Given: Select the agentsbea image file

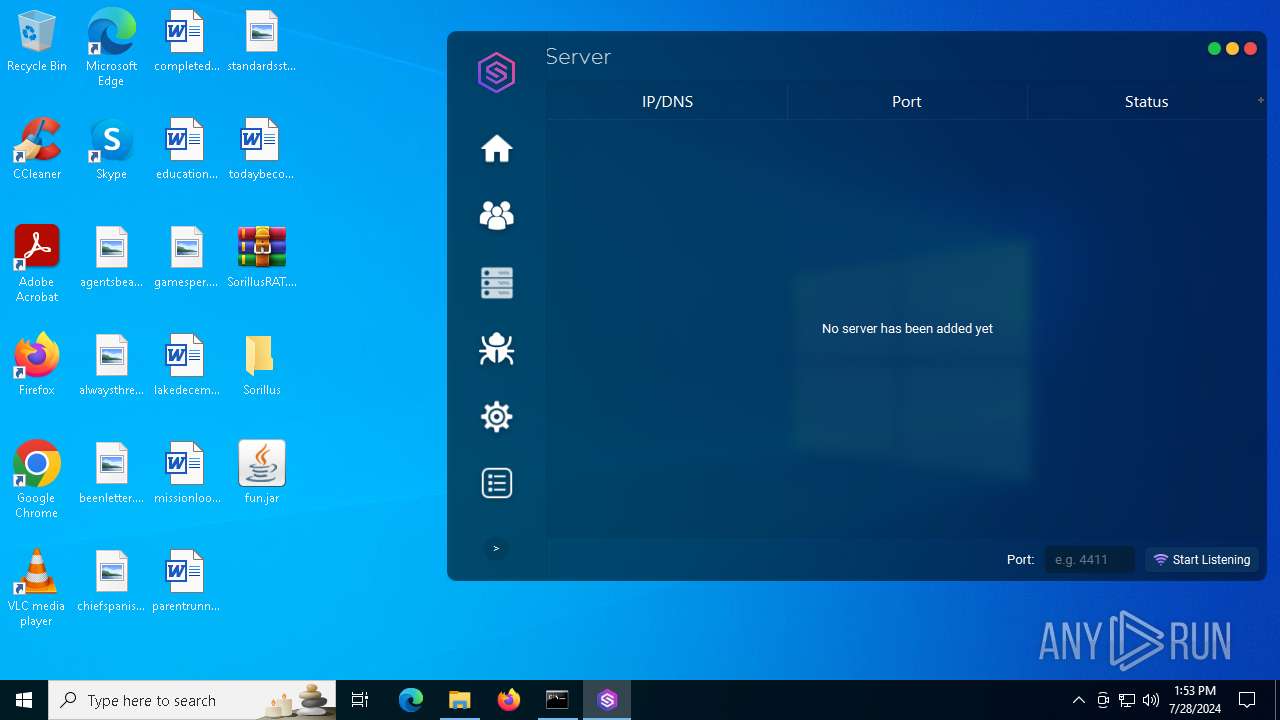Looking at the screenshot, I should tap(111, 257).
